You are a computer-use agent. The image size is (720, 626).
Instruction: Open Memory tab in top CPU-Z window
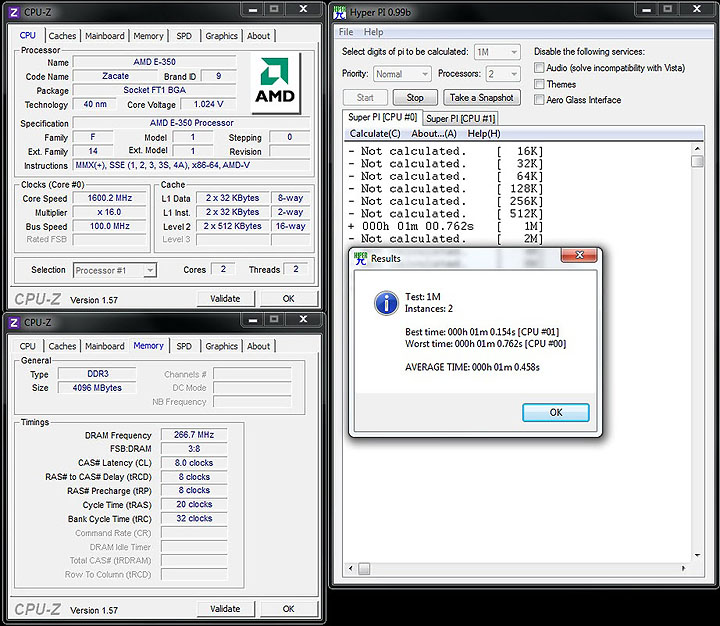pyautogui.click(x=148, y=36)
